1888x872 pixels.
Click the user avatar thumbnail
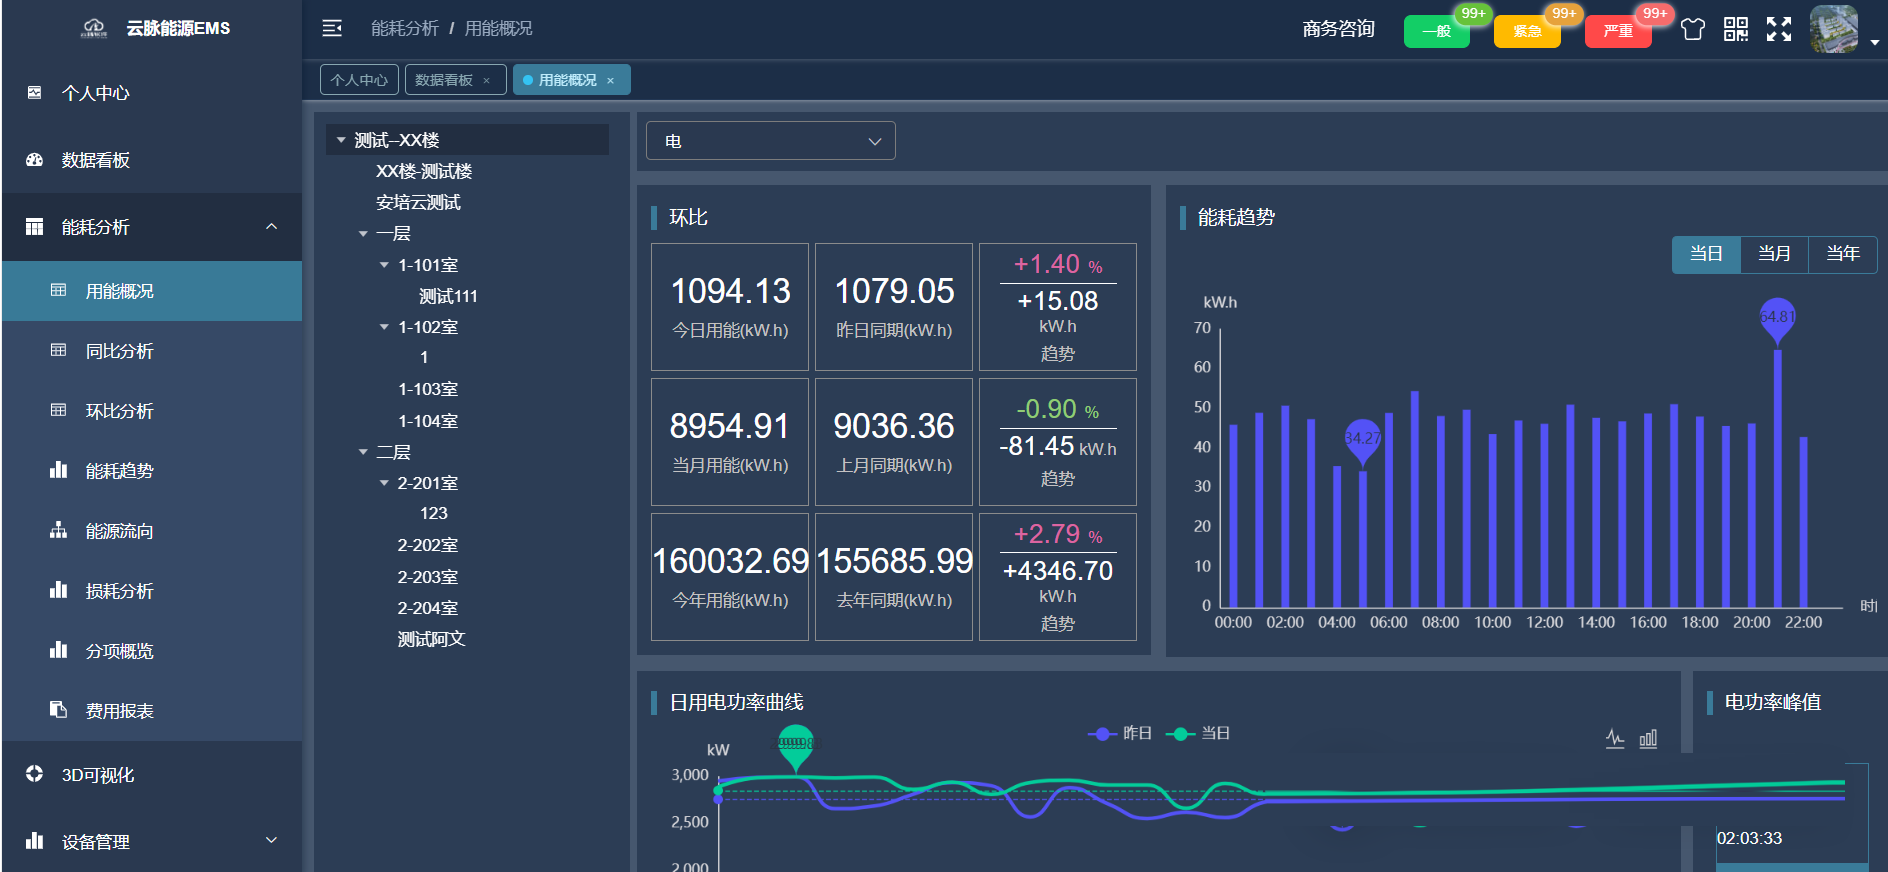[x=1833, y=29]
